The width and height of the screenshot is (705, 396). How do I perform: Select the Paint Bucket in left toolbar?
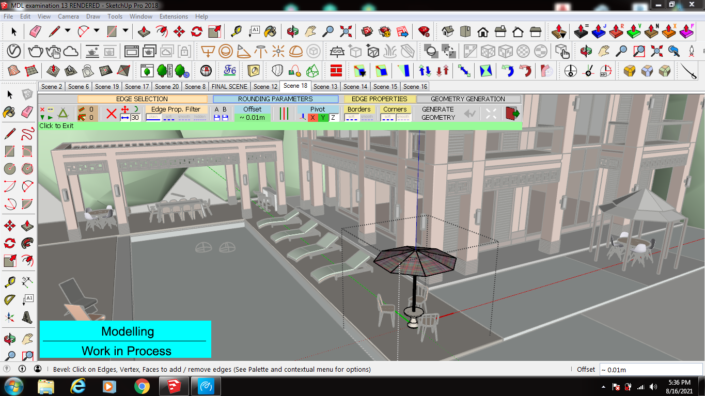pyautogui.click(x=9, y=112)
